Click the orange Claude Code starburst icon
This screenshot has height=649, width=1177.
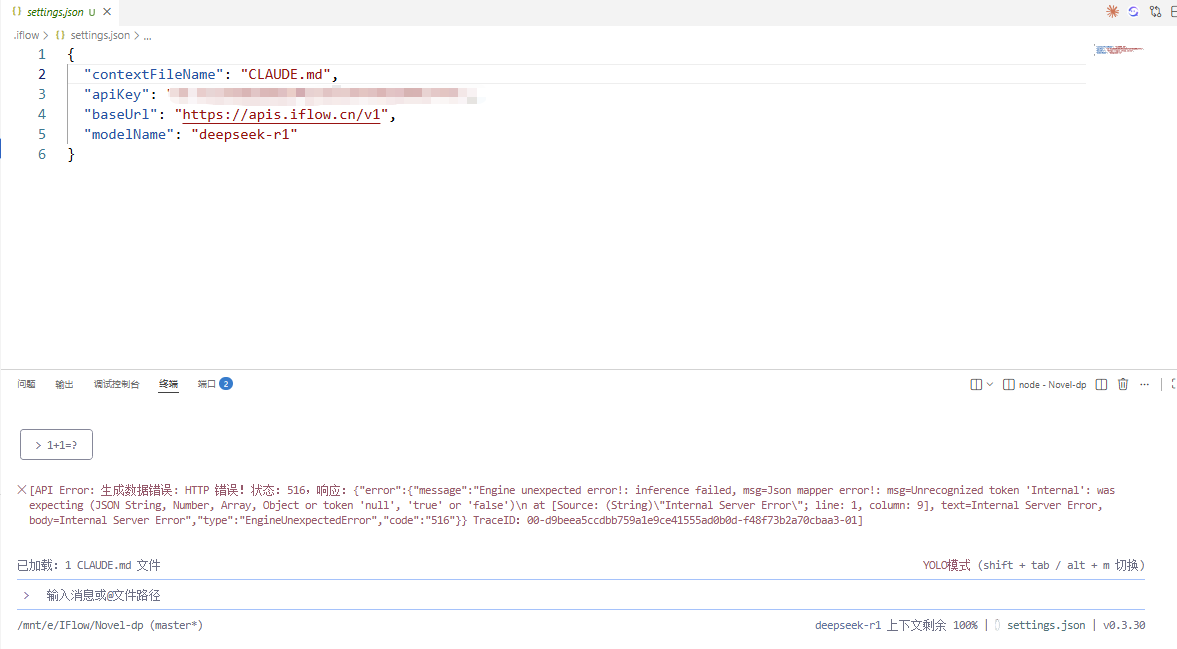click(1112, 12)
